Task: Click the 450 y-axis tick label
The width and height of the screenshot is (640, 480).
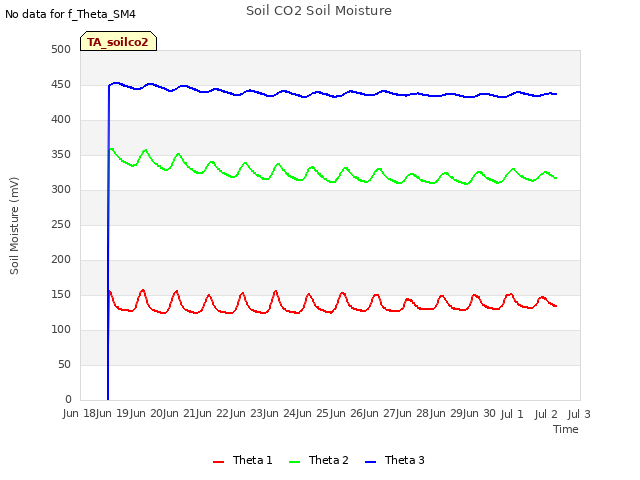Action: (x=61, y=84)
